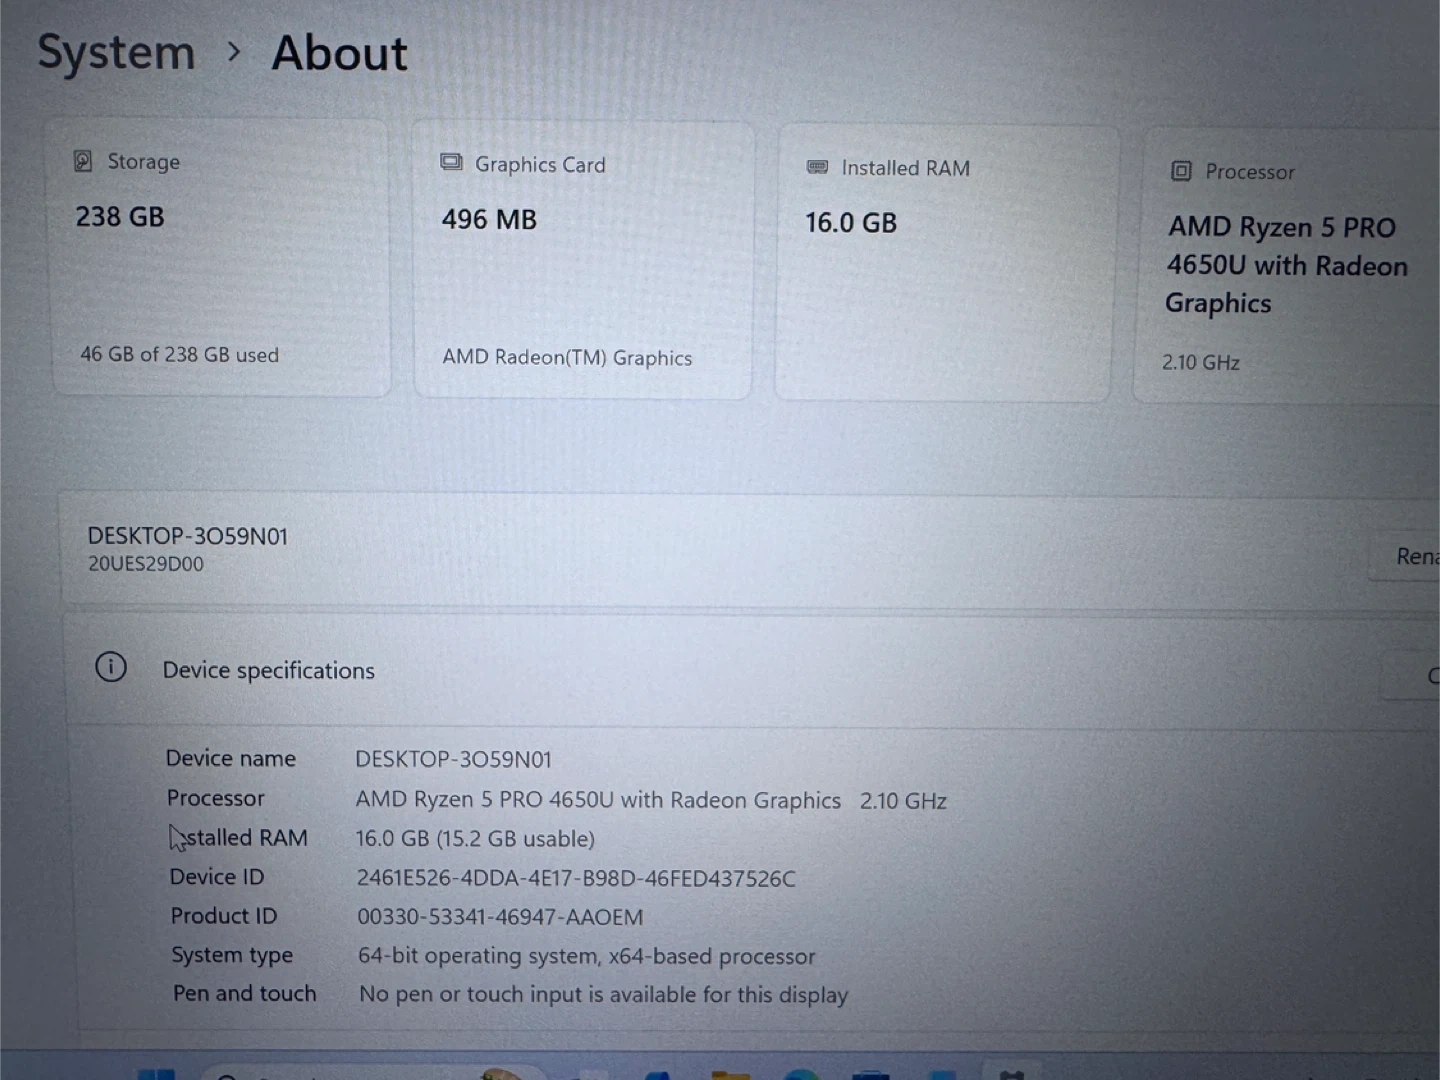This screenshot has width=1440, height=1080.
Task: Collapse the Device specifications section
Action: pyautogui.click(x=700, y=671)
